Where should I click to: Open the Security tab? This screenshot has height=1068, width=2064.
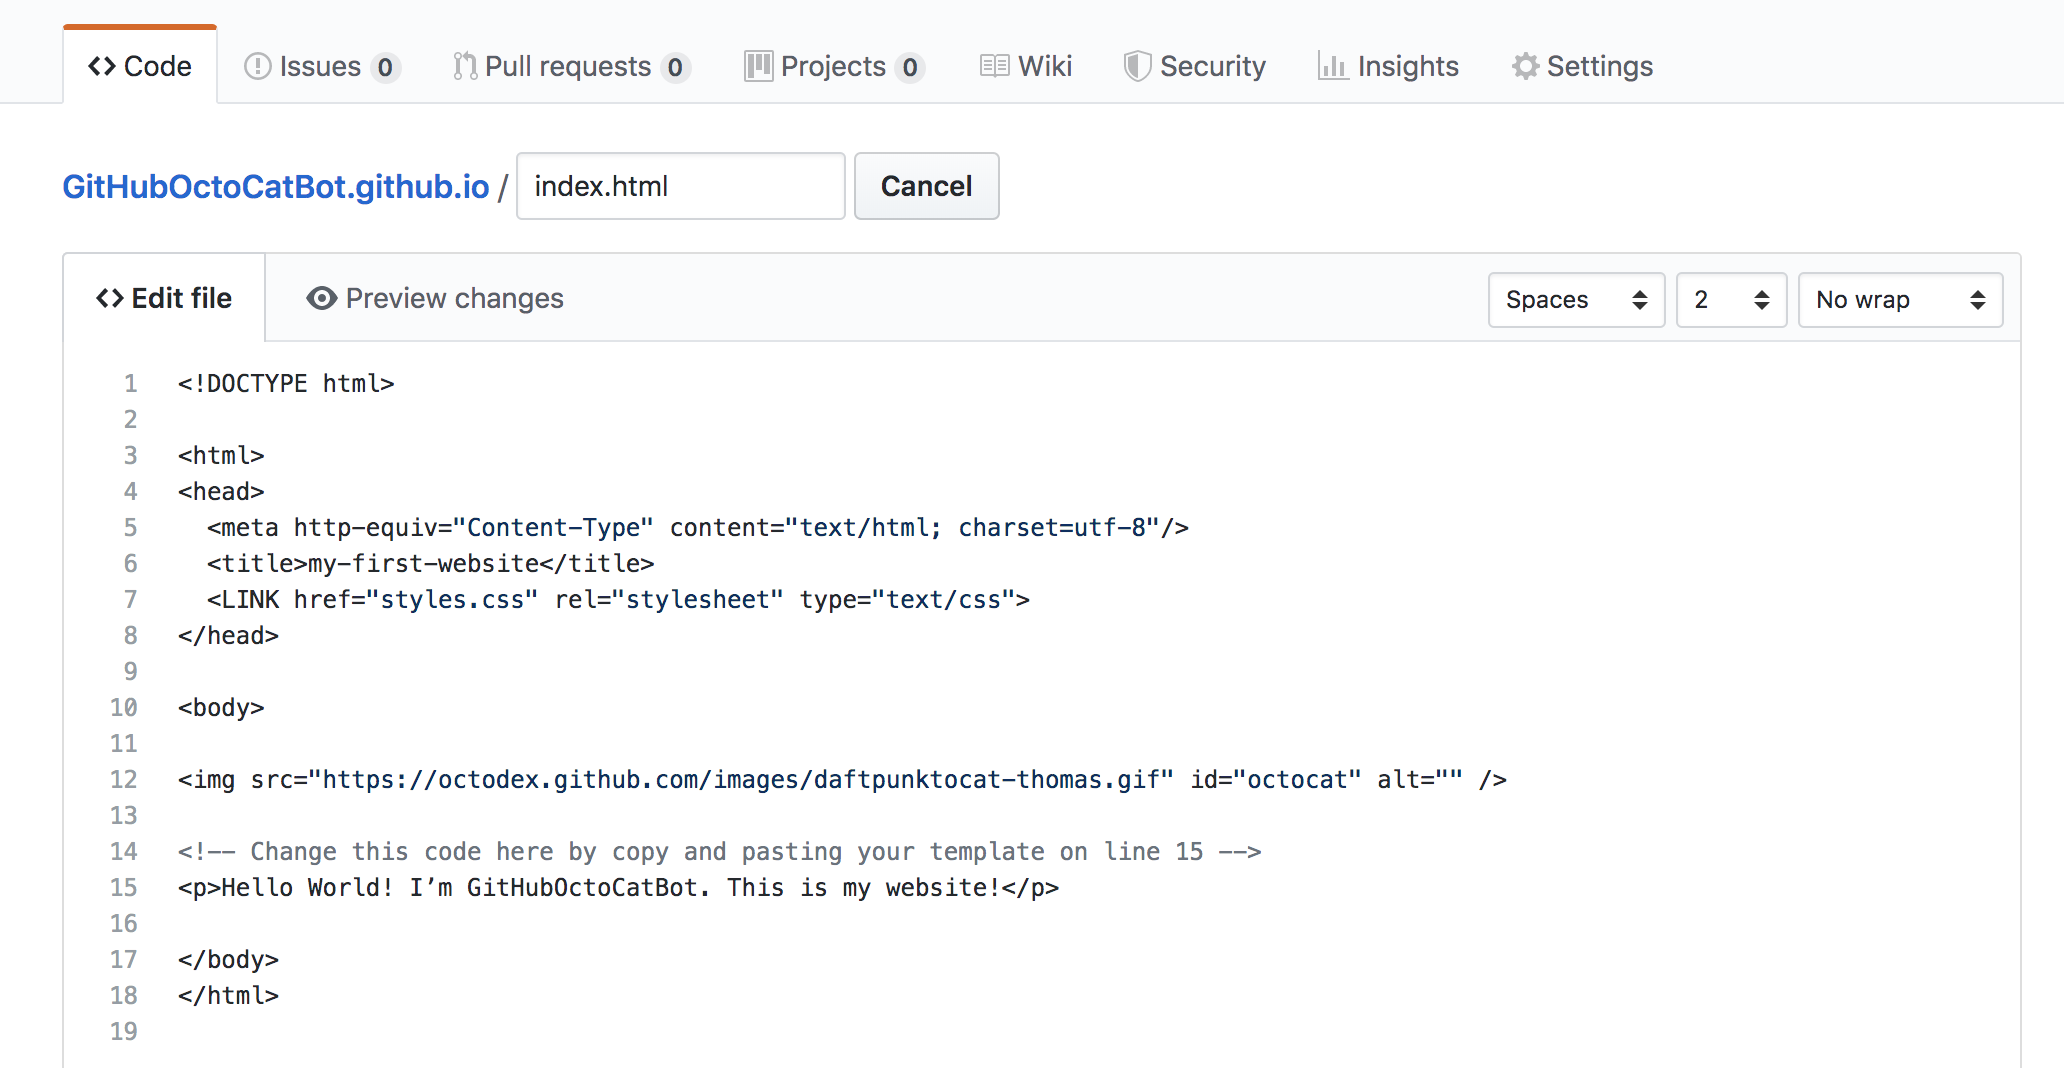point(1194,66)
